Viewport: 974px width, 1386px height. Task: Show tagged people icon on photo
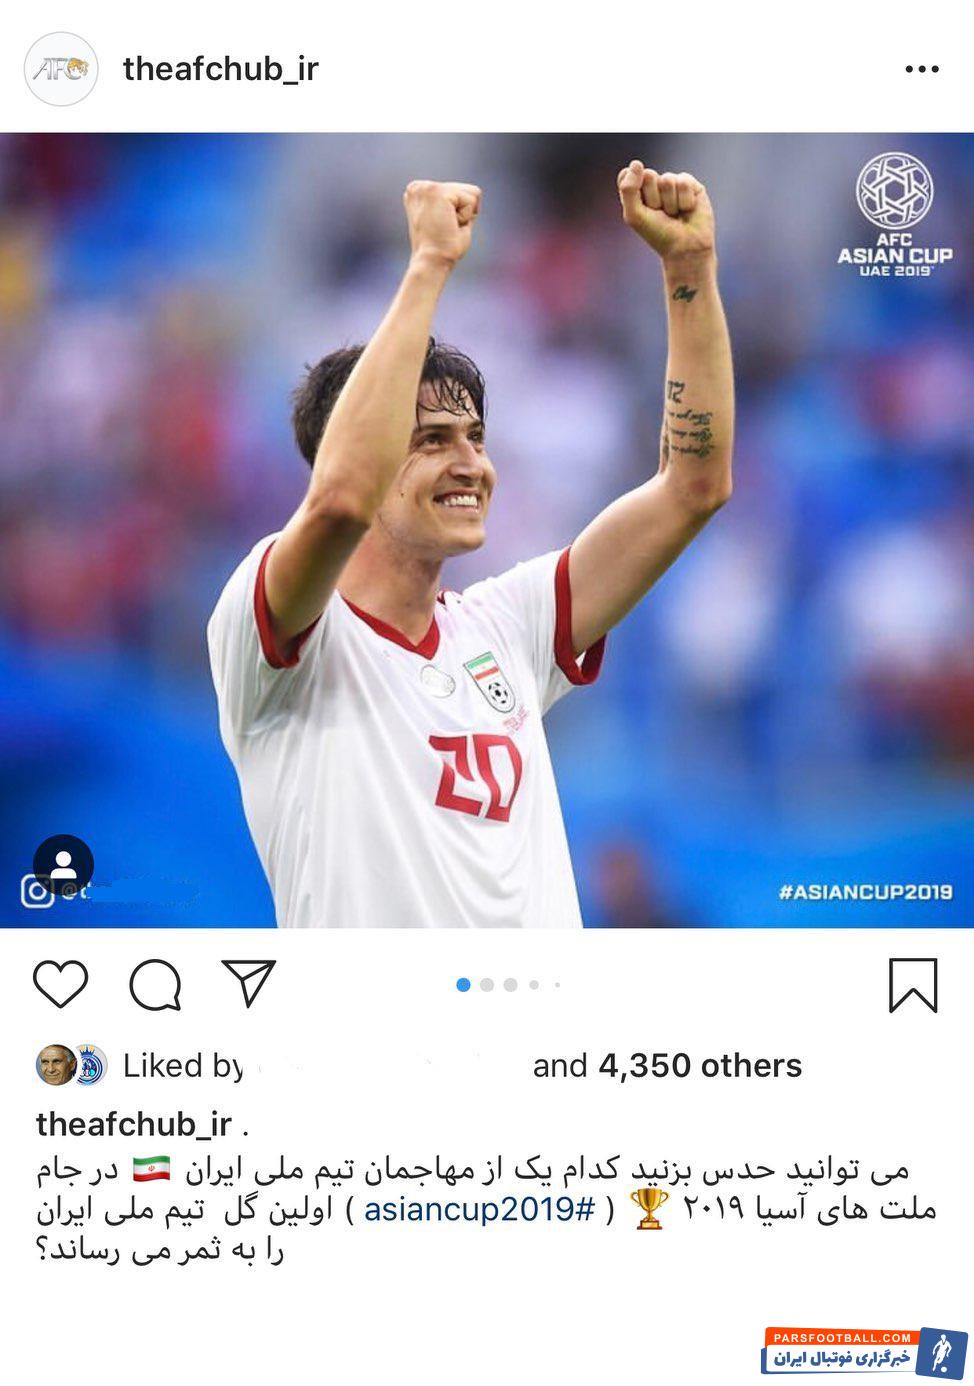pyautogui.click(x=63, y=864)
